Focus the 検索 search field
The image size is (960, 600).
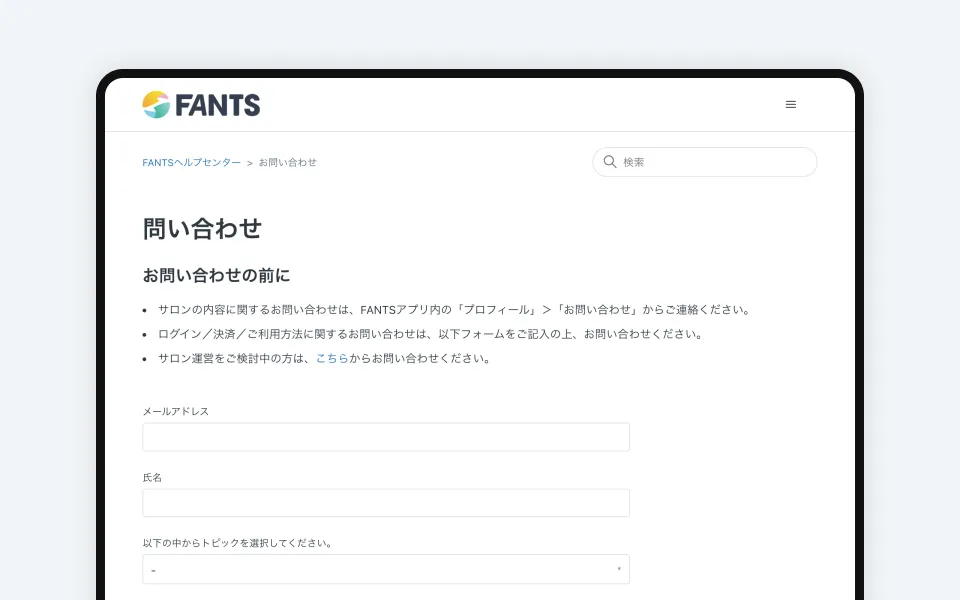[x=705, y=162]
